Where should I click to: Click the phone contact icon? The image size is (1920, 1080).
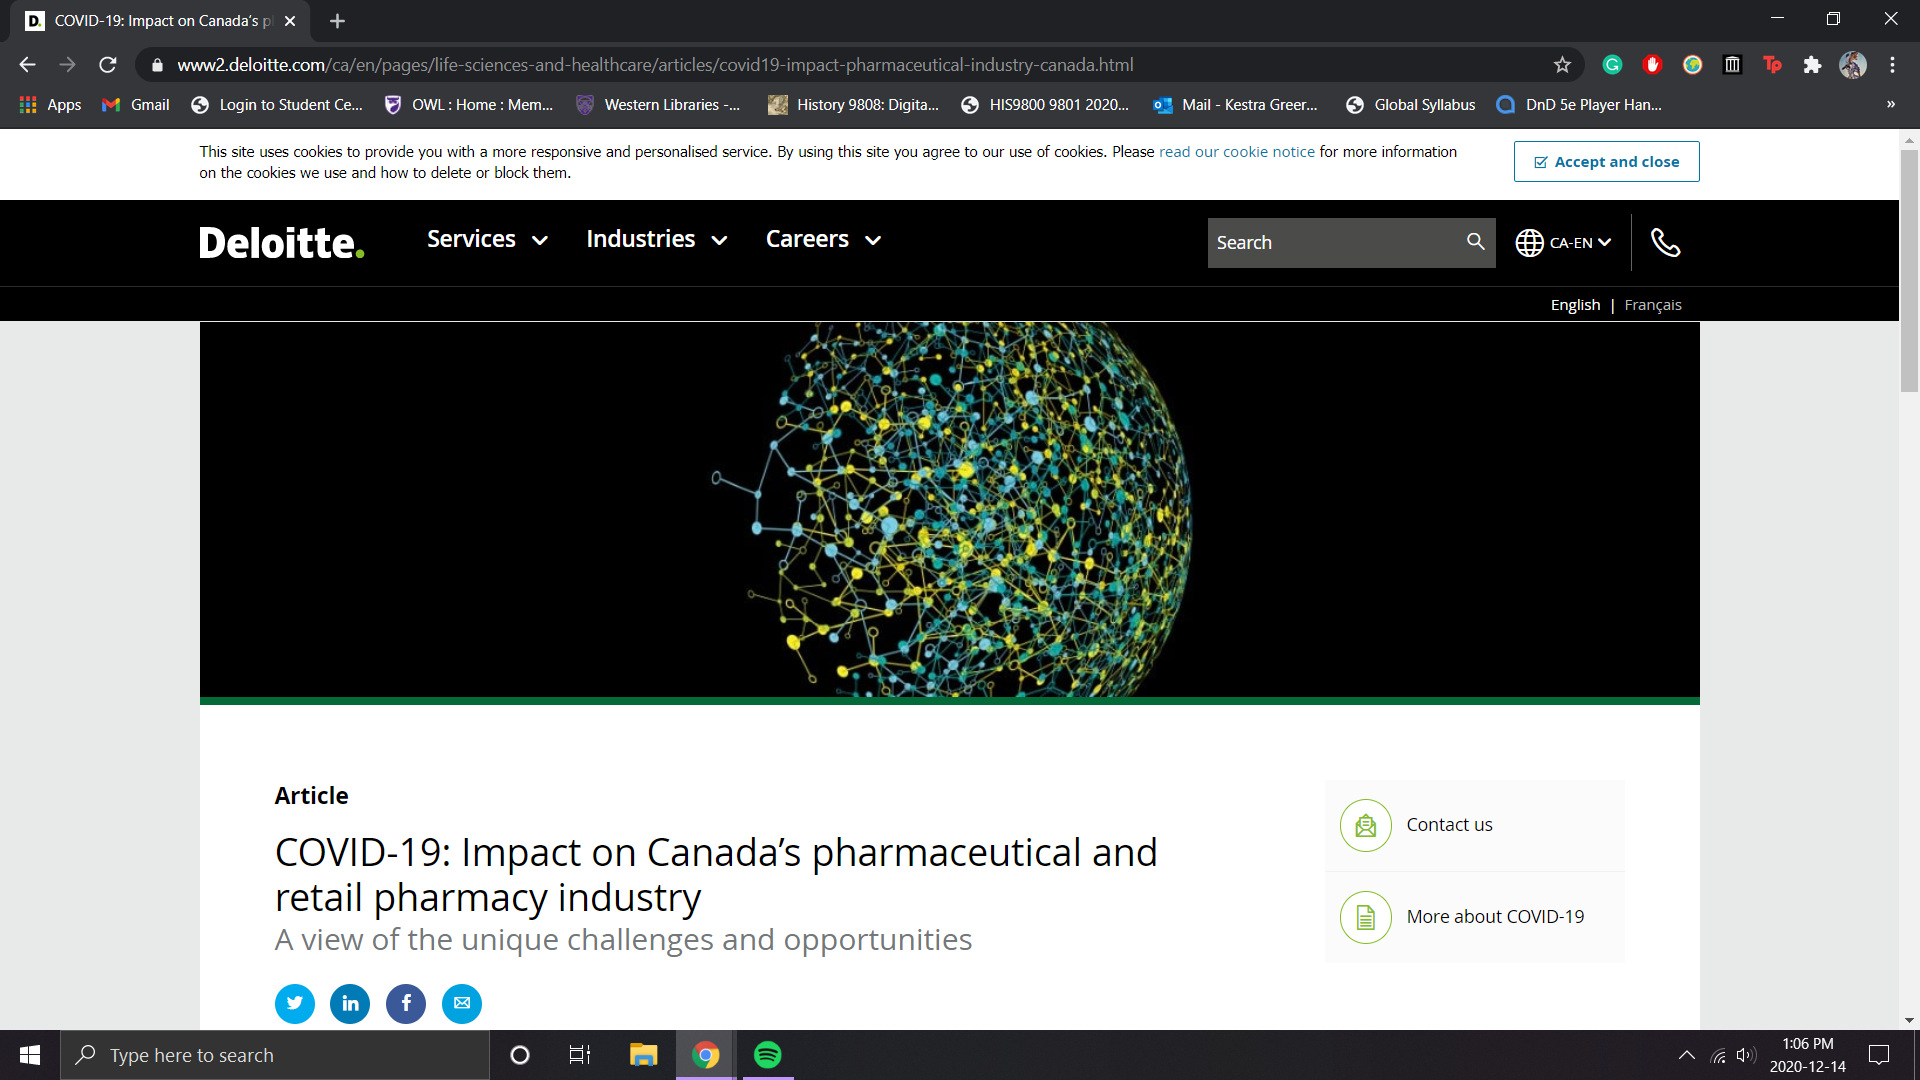pyautogui.click(x=1665, y=243)
